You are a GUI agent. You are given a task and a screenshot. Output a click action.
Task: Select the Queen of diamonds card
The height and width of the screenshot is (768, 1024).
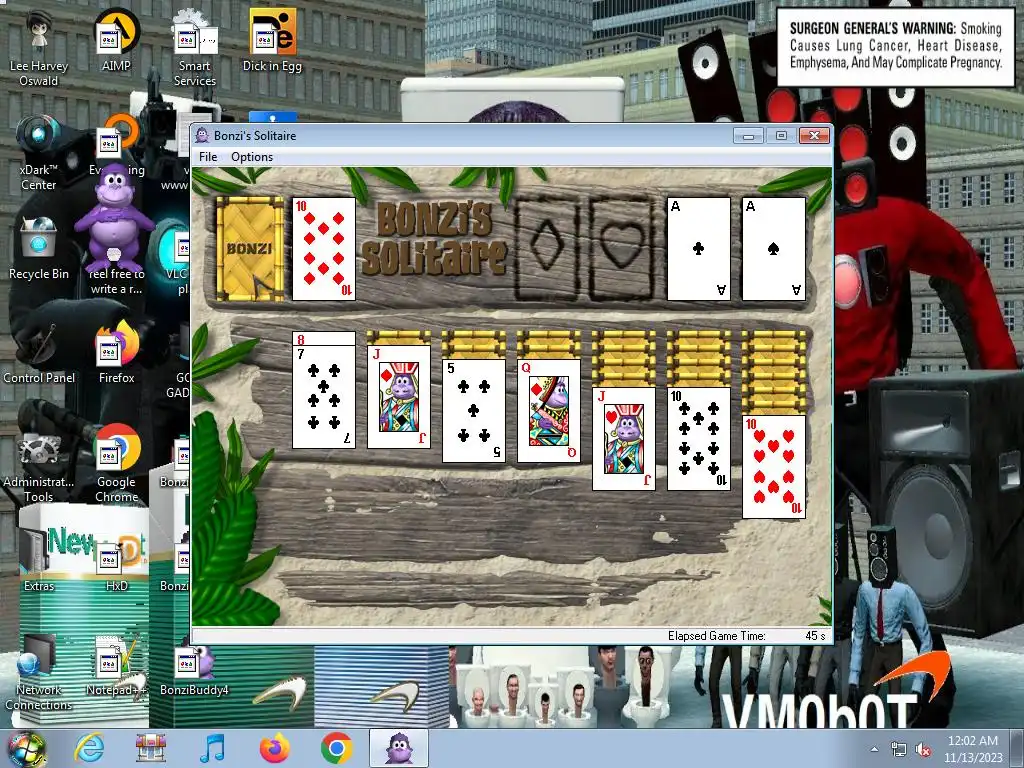tap(549, 411)
